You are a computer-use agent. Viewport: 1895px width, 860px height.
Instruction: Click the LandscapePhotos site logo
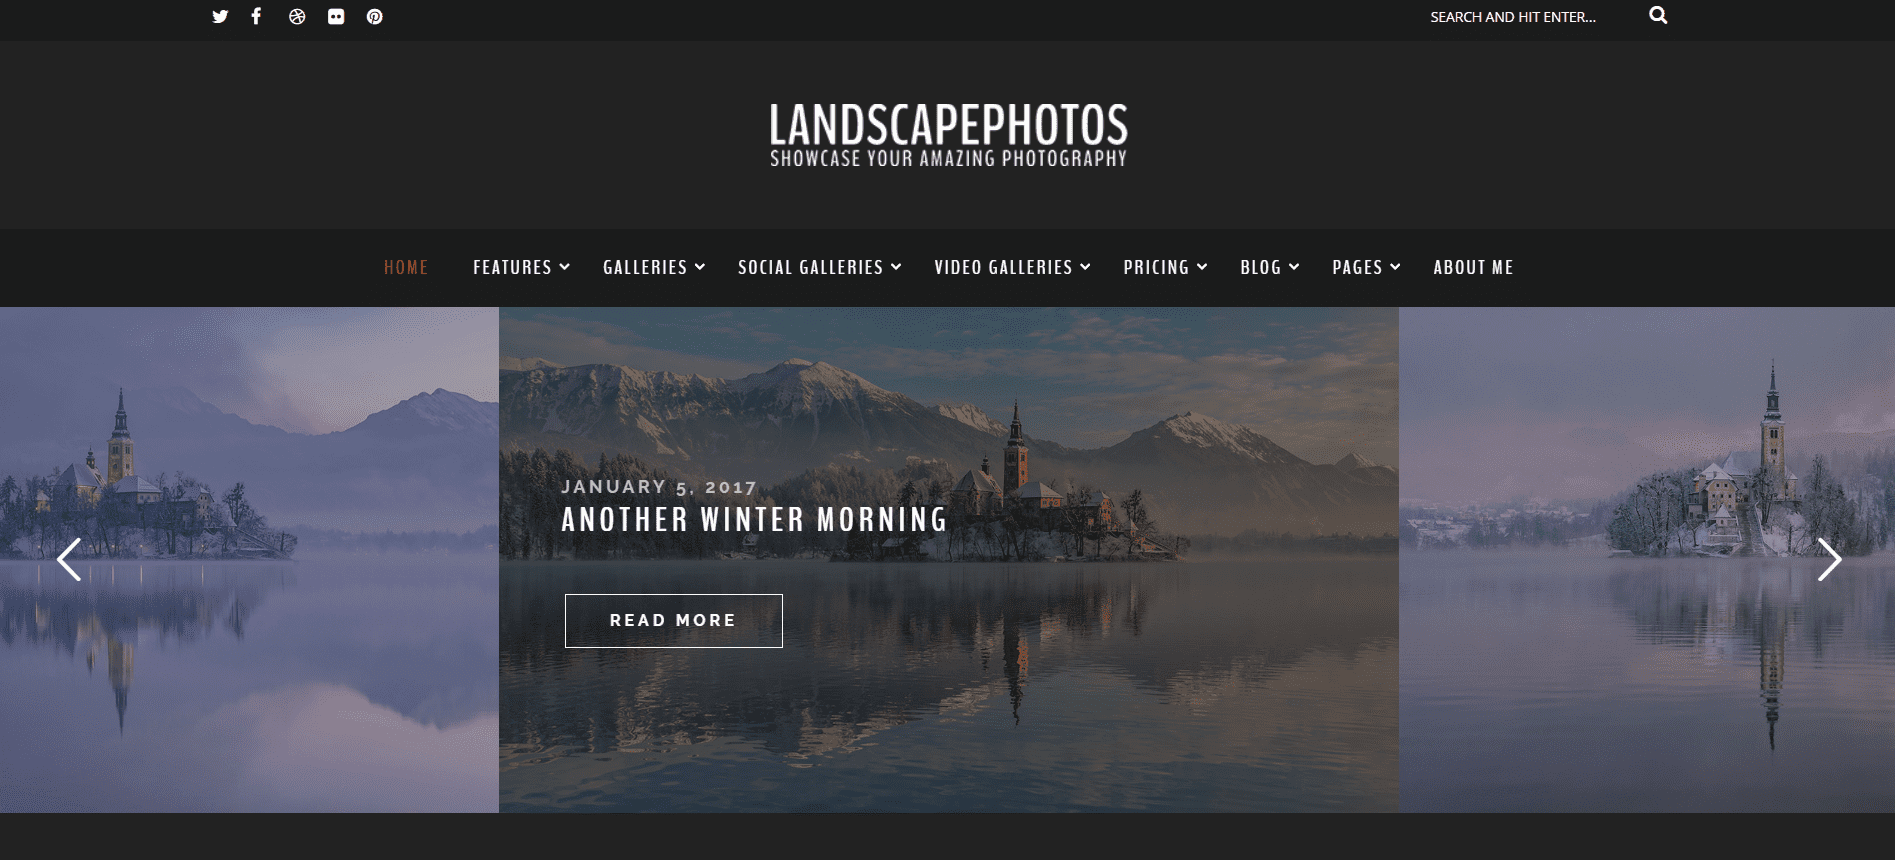point(948,135)
